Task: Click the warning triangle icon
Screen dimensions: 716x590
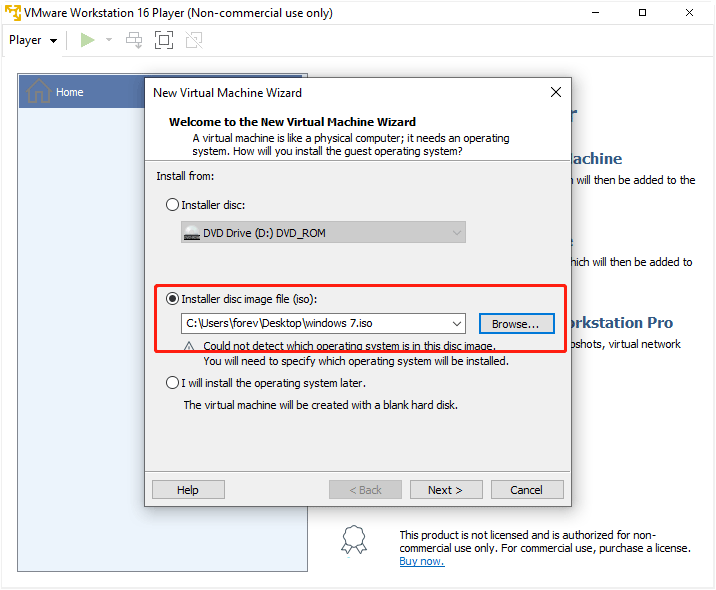Action: pyautogui.click(x=189, y=346)
